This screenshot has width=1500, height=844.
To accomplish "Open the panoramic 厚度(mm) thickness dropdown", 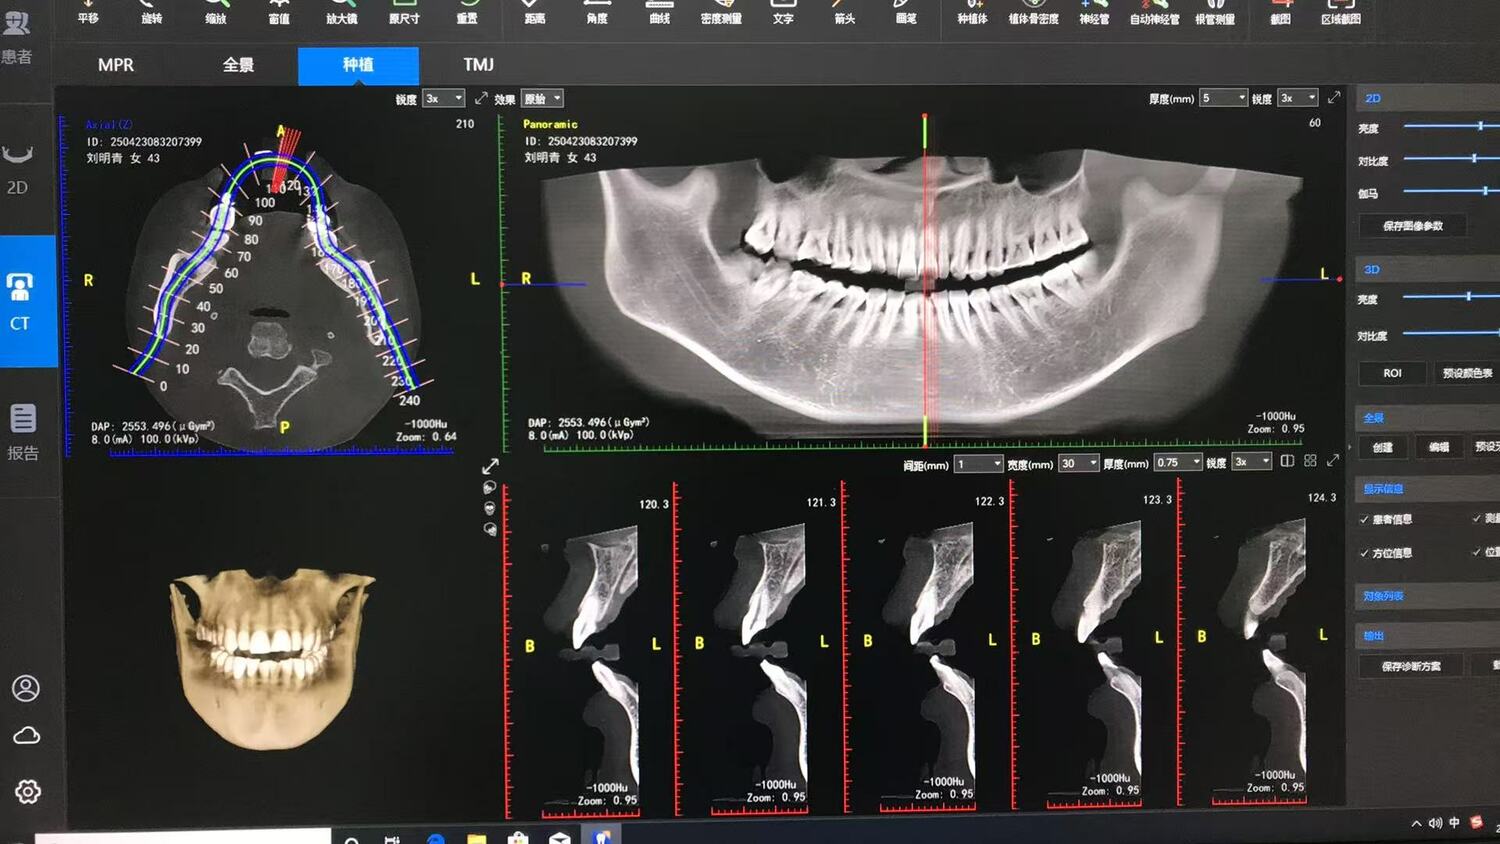I will point(1223,98).
